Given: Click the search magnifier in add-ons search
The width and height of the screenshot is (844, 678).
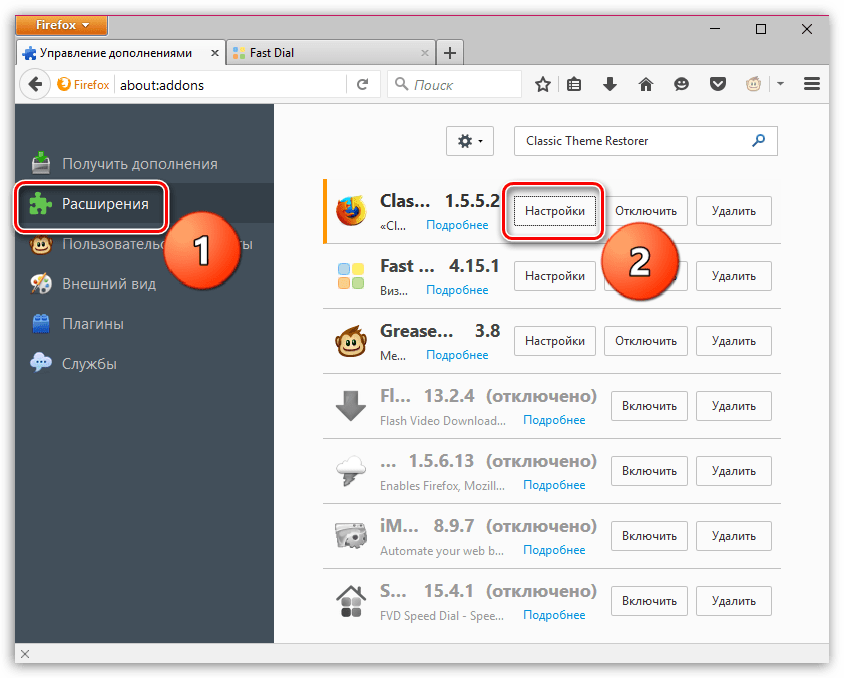Looking at the screenshot, I should [x=760, y=141].
